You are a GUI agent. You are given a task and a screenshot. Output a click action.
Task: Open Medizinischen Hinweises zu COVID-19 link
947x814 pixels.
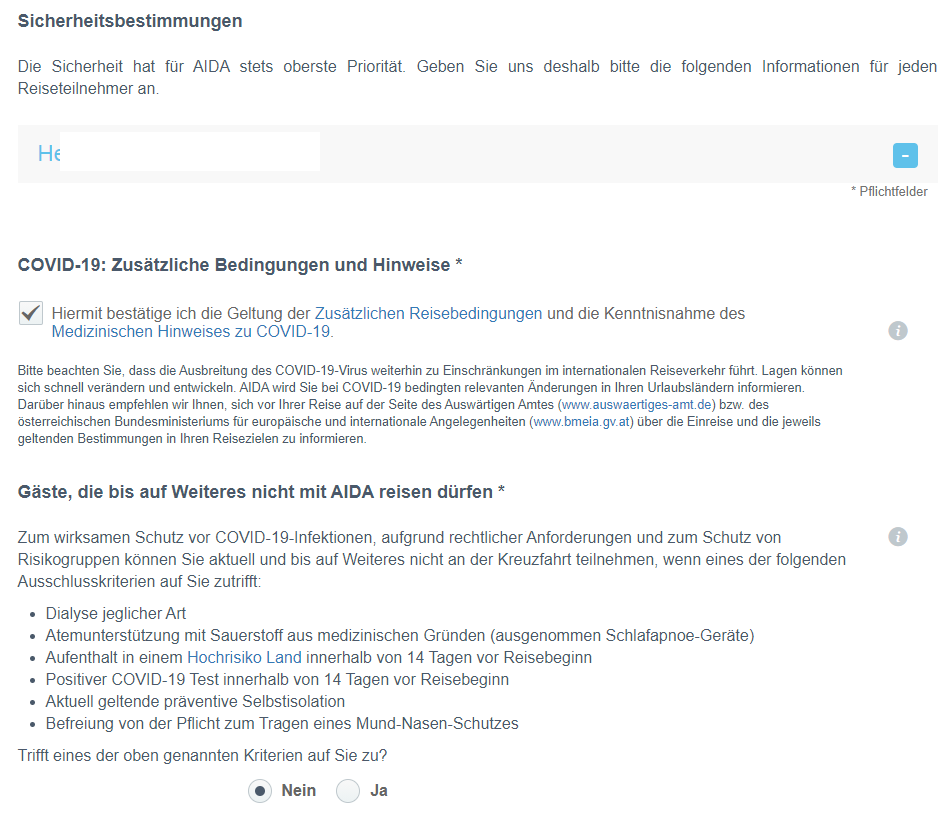191,331
